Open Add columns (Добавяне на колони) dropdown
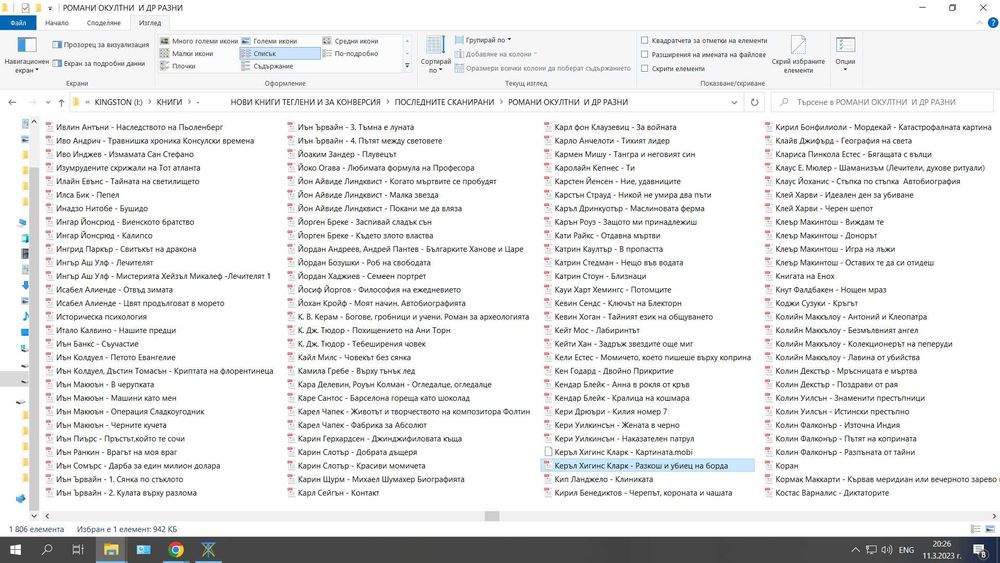The height and width of the screenshot is (563, 1000). (x=496, y=54)
